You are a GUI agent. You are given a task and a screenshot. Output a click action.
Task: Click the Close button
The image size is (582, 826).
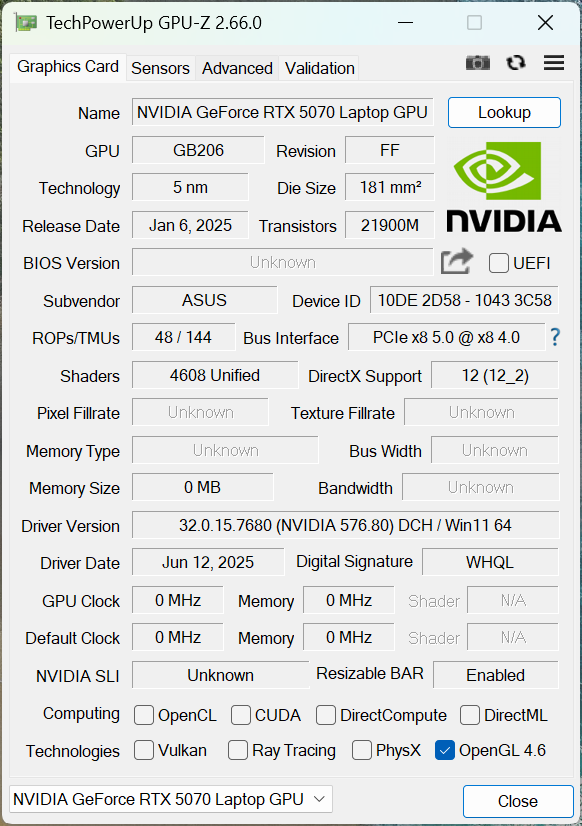(x=518, y=801)
